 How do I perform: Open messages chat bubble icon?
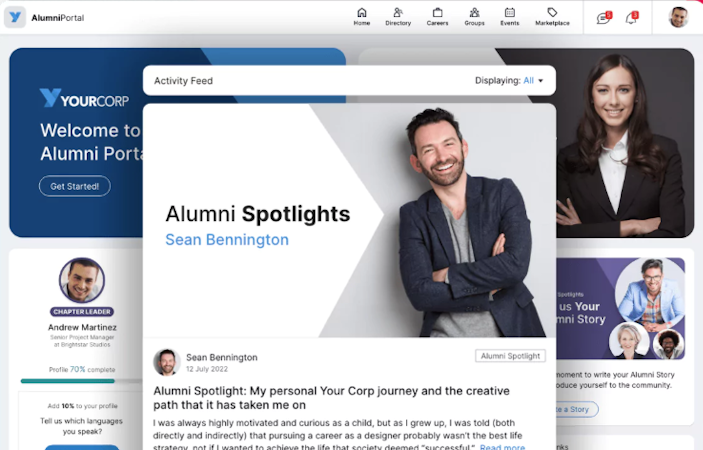click(x=603, y=18)
